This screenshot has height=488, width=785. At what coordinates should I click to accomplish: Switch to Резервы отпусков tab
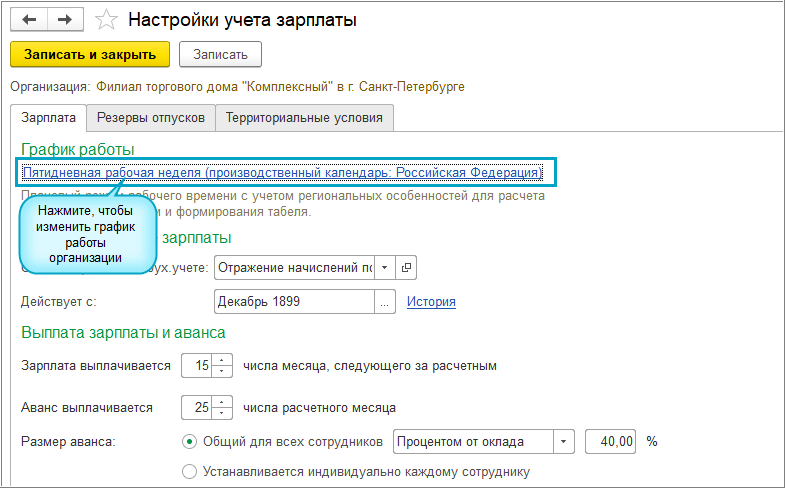[151, 117]
